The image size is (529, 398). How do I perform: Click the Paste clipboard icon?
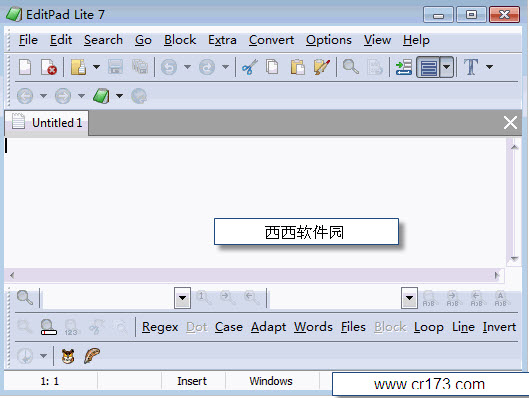pos(298,67)
